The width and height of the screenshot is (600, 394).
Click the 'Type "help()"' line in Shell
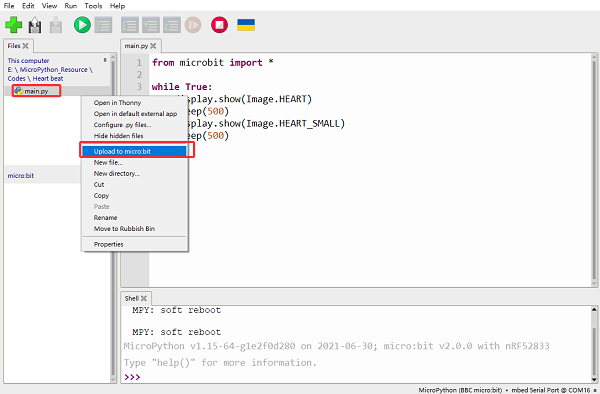[220, 362]
